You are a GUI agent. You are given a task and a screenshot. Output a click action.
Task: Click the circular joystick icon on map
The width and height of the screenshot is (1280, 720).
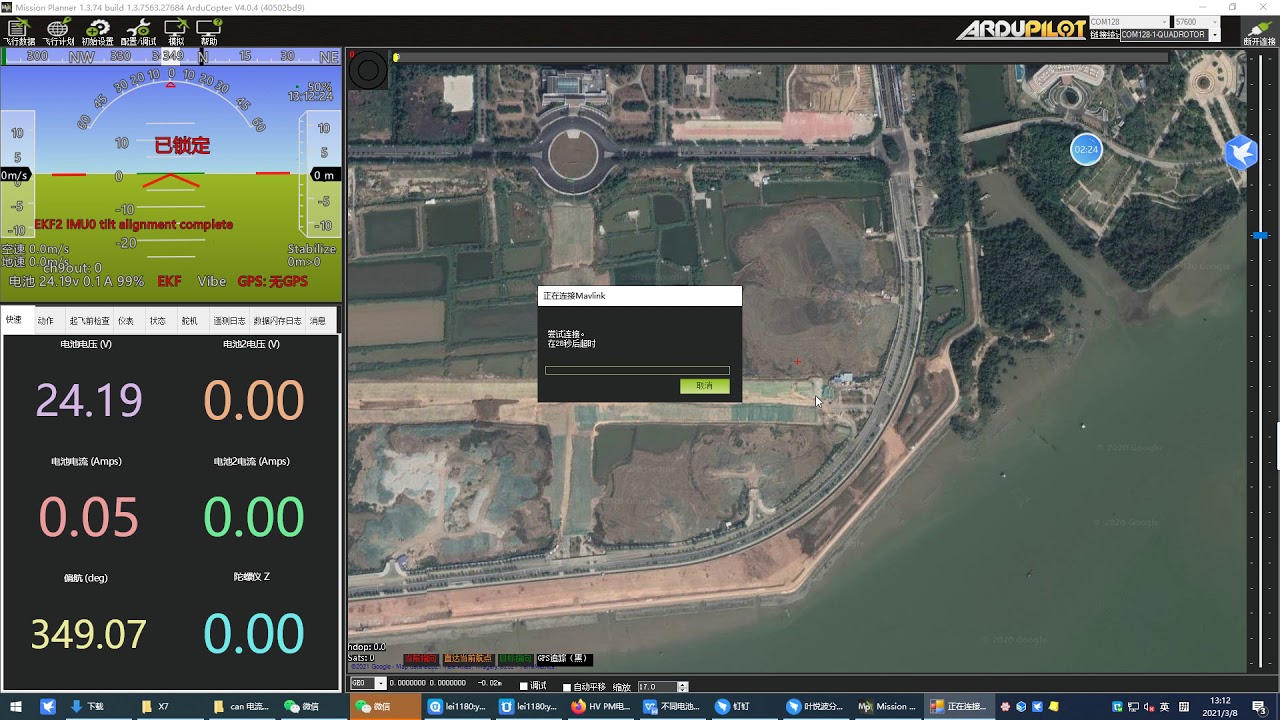(x=368, y=71)
